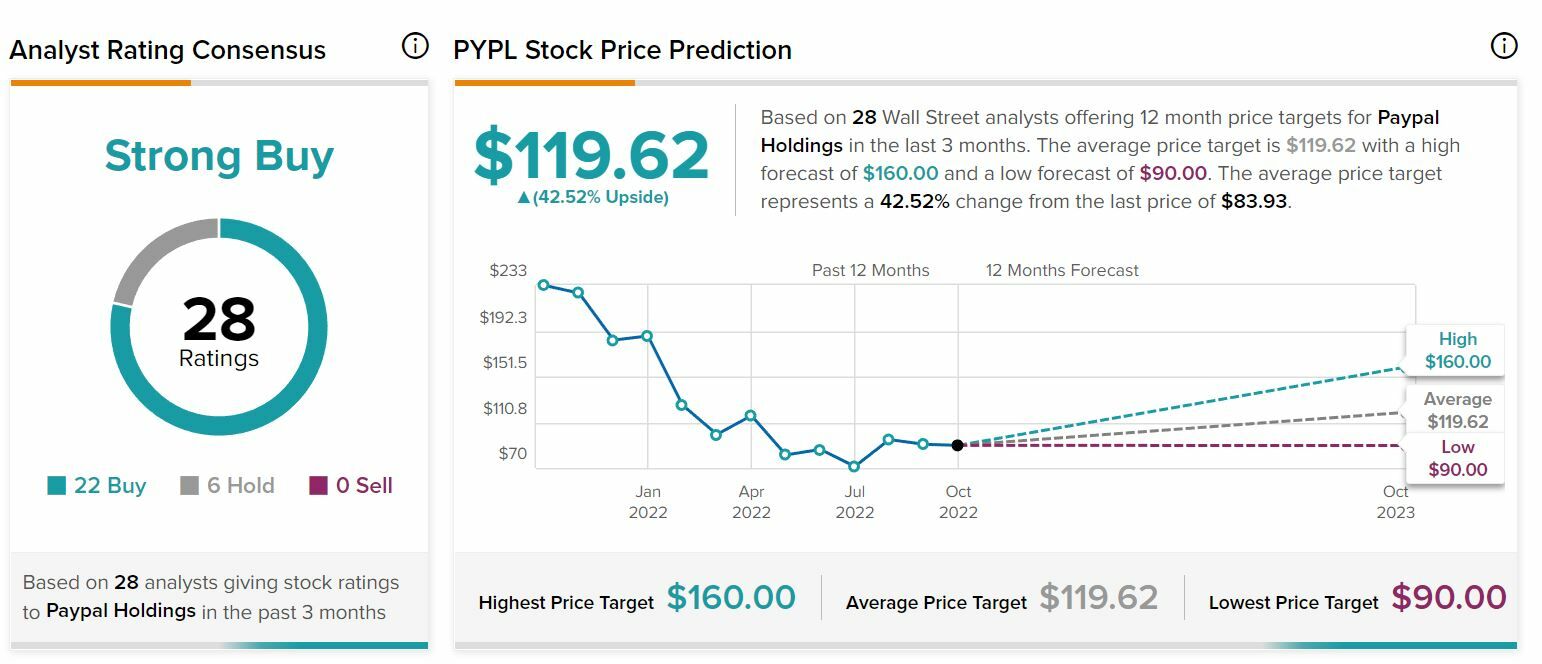Click the Average $119.62 forecast label
The image size is (1542, 664).
pyautogui.click(x=1457, y=411)
